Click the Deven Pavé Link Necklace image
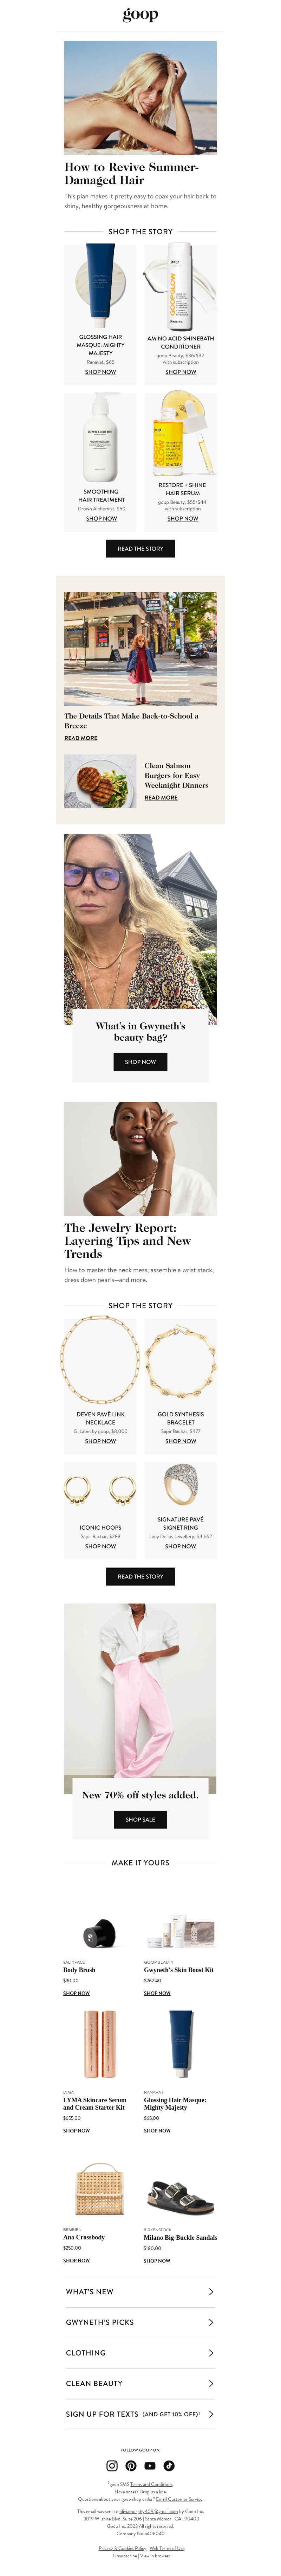 (100, 1361)
